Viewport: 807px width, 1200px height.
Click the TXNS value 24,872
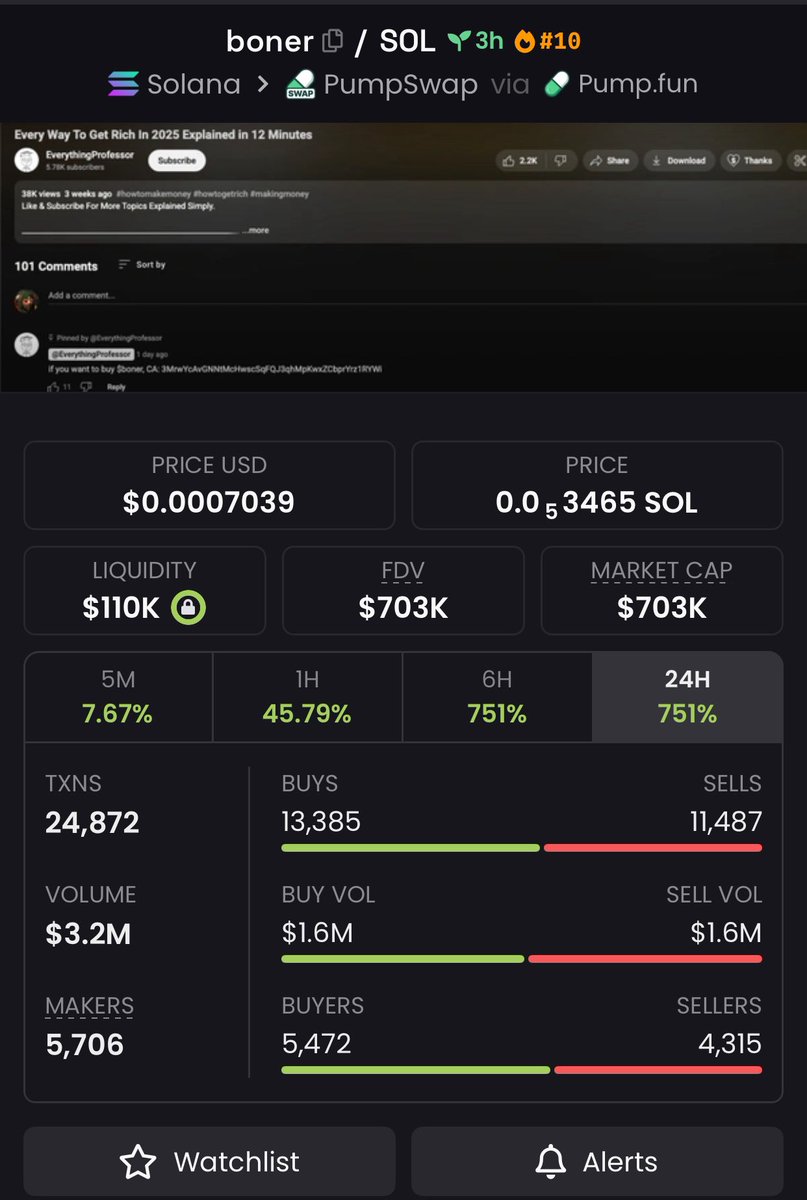tap(92, 823)
